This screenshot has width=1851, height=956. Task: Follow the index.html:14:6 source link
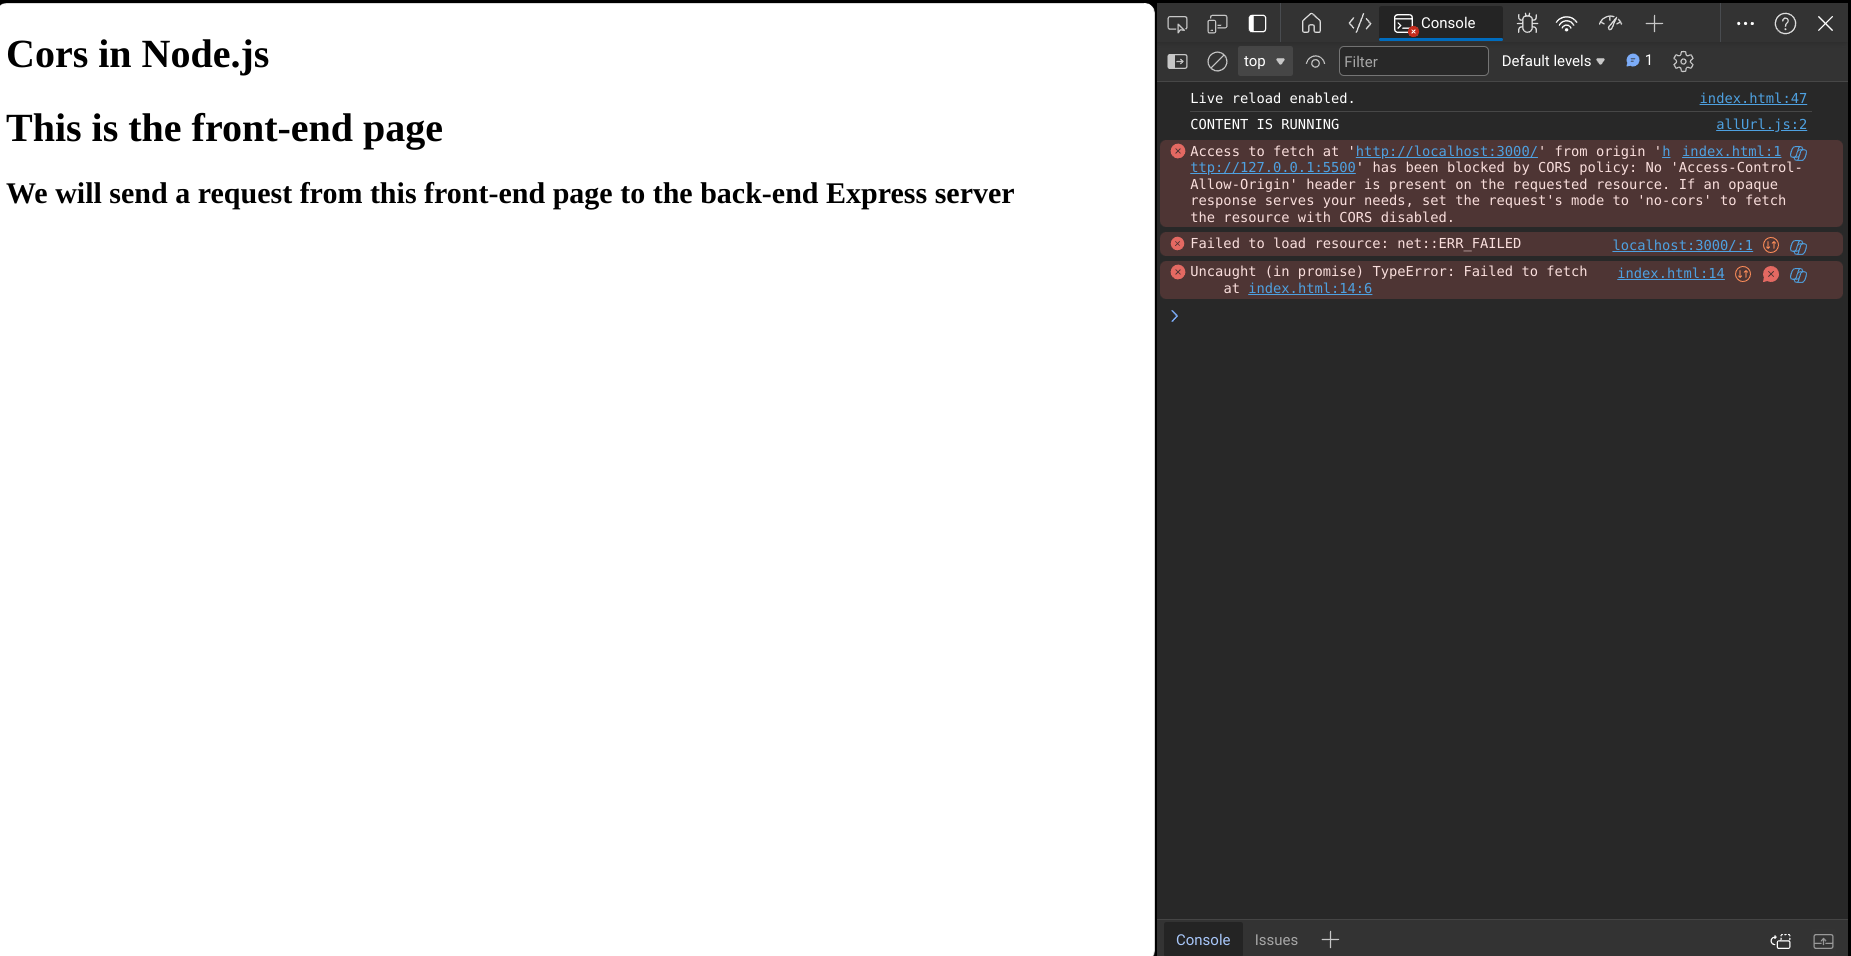pyautogui.click(x=1310, y=288)
